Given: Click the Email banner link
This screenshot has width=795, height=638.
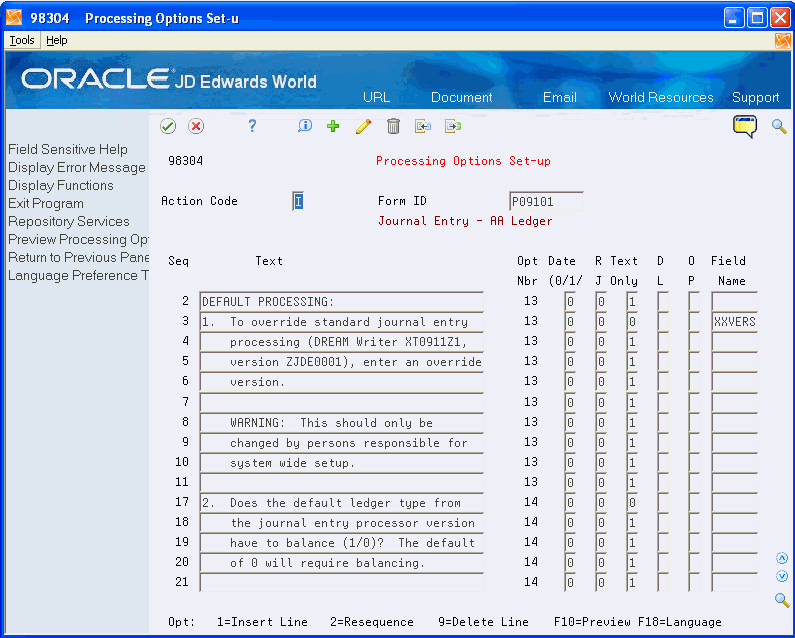Looking at the screenshot, I should pos(560,97).
